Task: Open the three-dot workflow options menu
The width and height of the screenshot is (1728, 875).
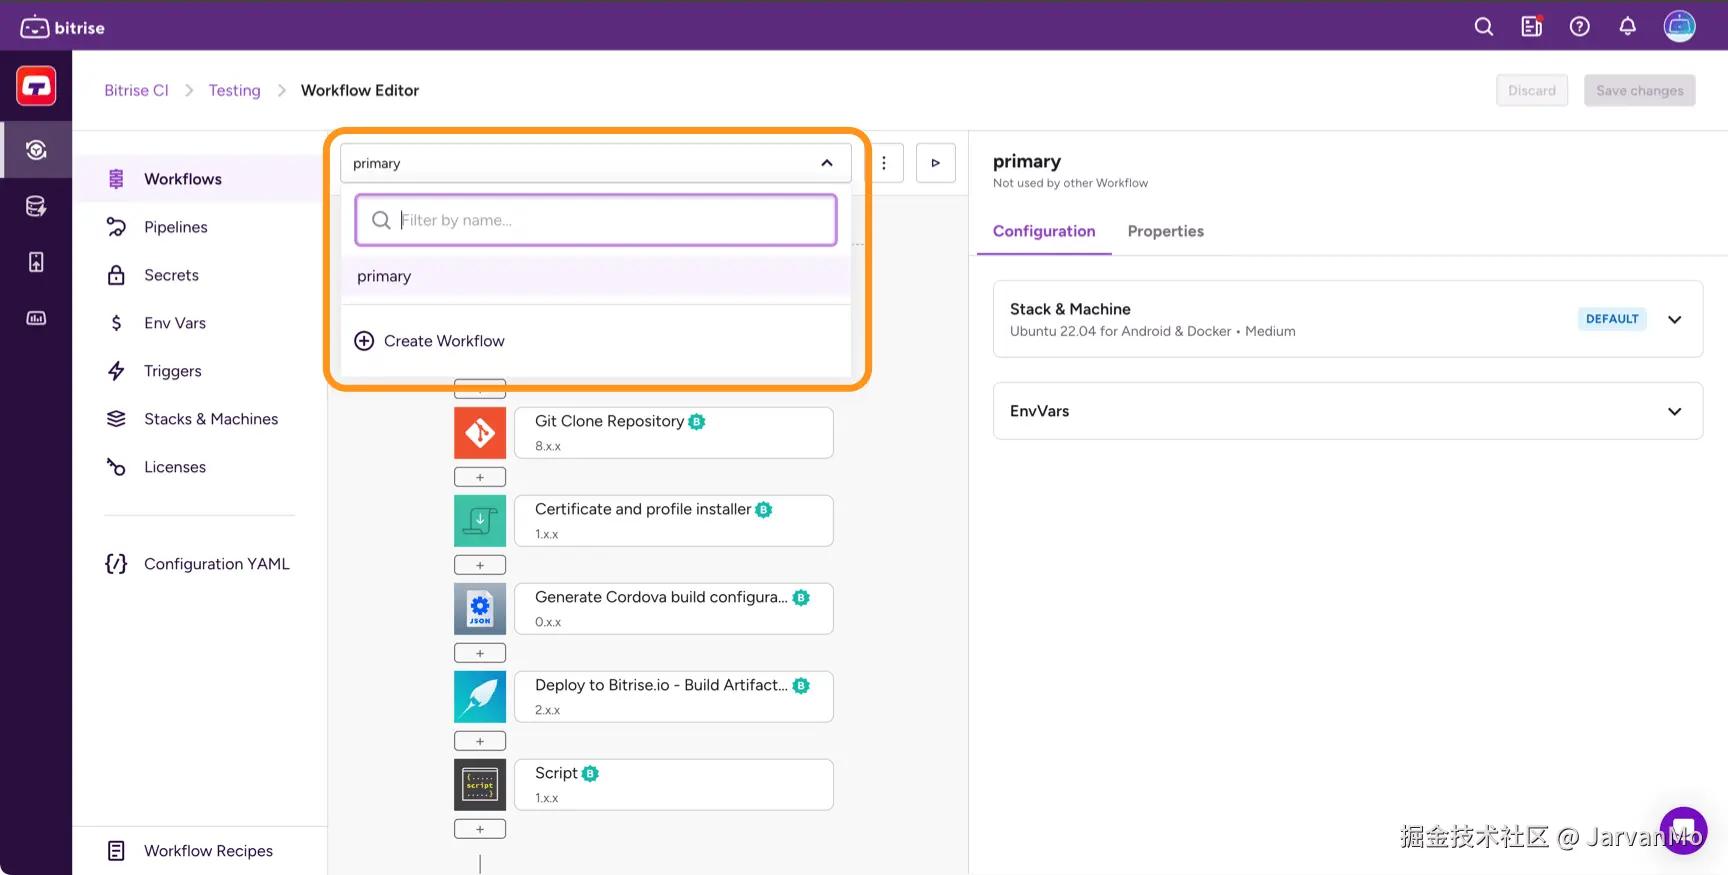Action: coord(884,163)
